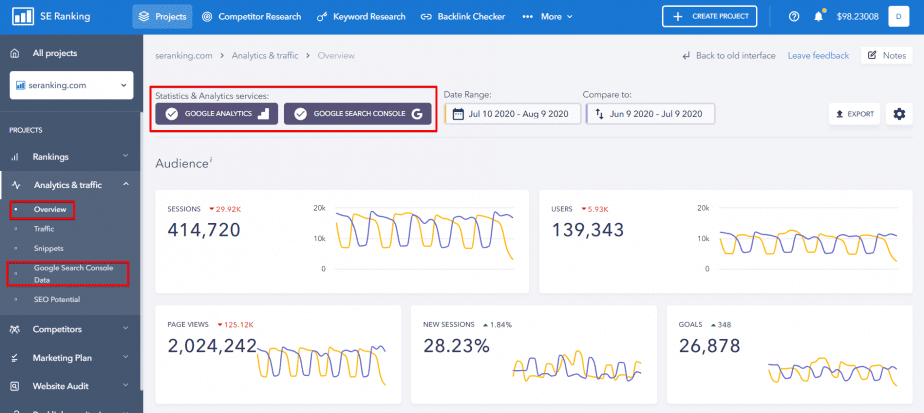Expand the Marketing Plan section
The height and width of the screenshot is (413, 924).
(x=71, y=358)
